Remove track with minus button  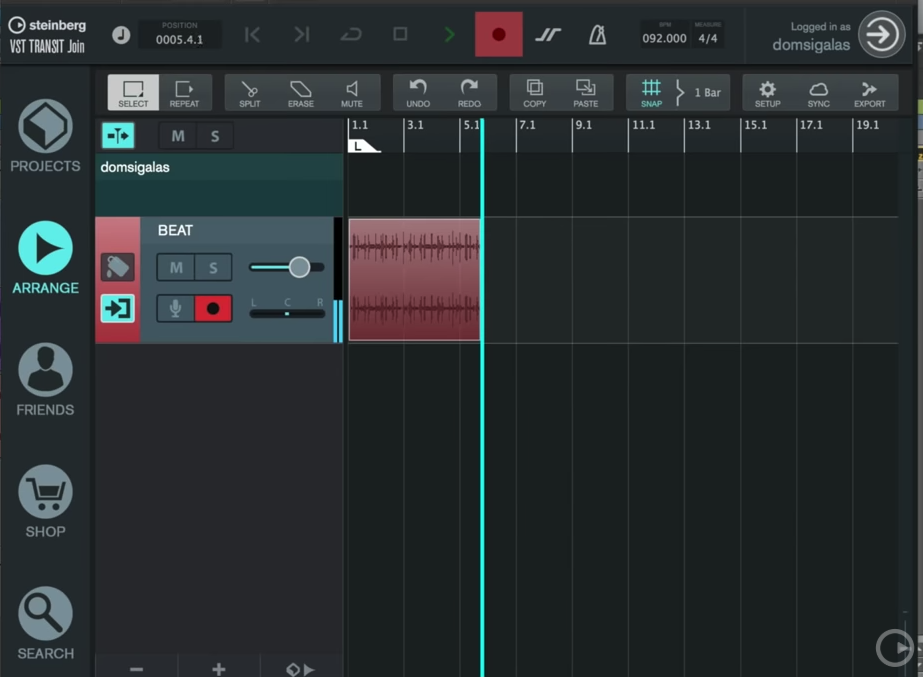point(137,668)
